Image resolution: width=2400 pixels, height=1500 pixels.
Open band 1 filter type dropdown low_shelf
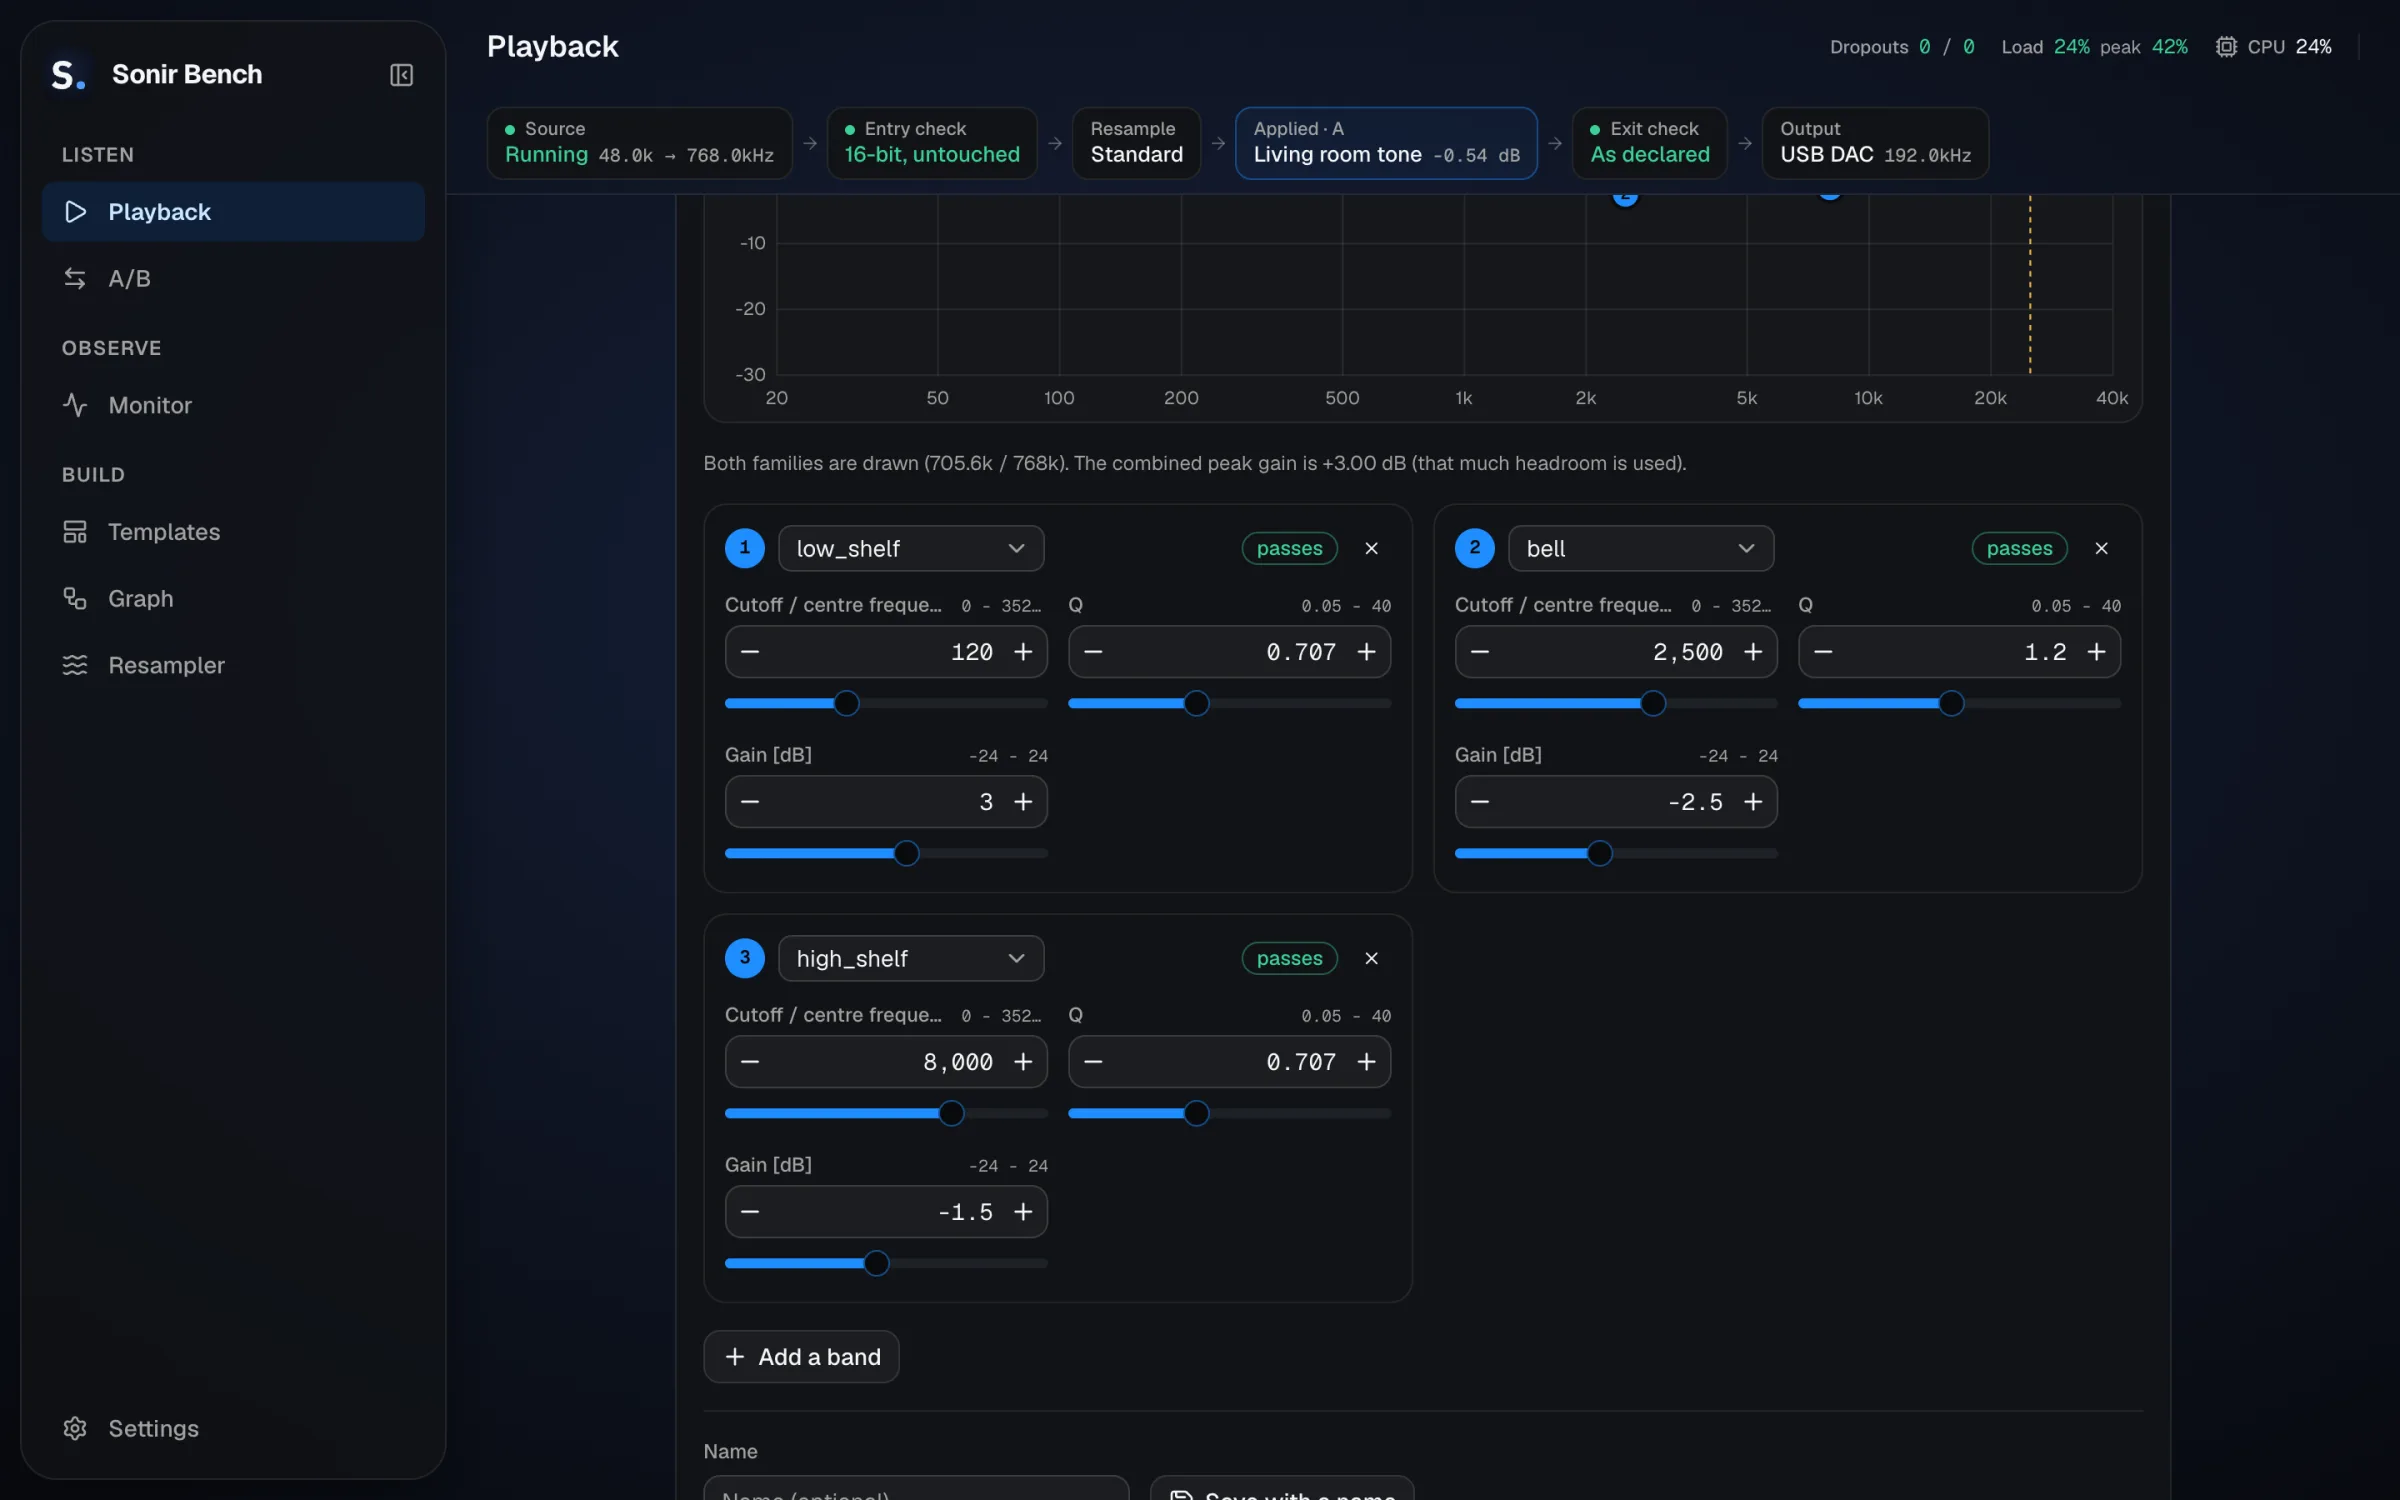[911, 548]
